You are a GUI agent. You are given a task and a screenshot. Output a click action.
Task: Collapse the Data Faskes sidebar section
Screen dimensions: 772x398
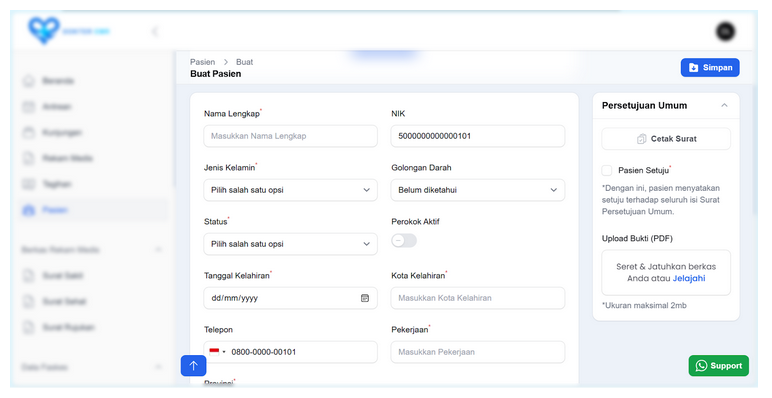(158, 367)
